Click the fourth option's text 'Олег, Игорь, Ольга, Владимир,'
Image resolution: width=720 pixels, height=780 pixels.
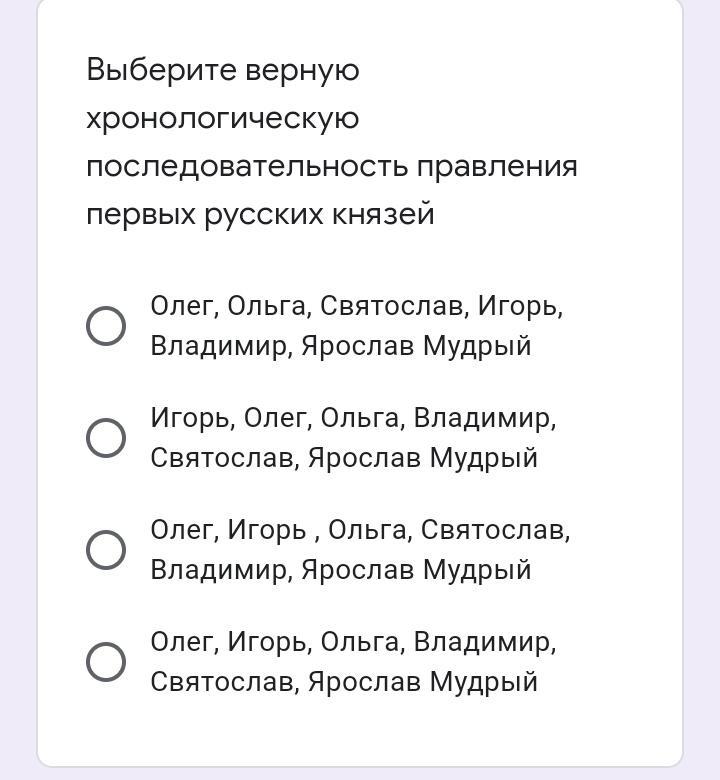pyautogui.click(x=353, y=642)
